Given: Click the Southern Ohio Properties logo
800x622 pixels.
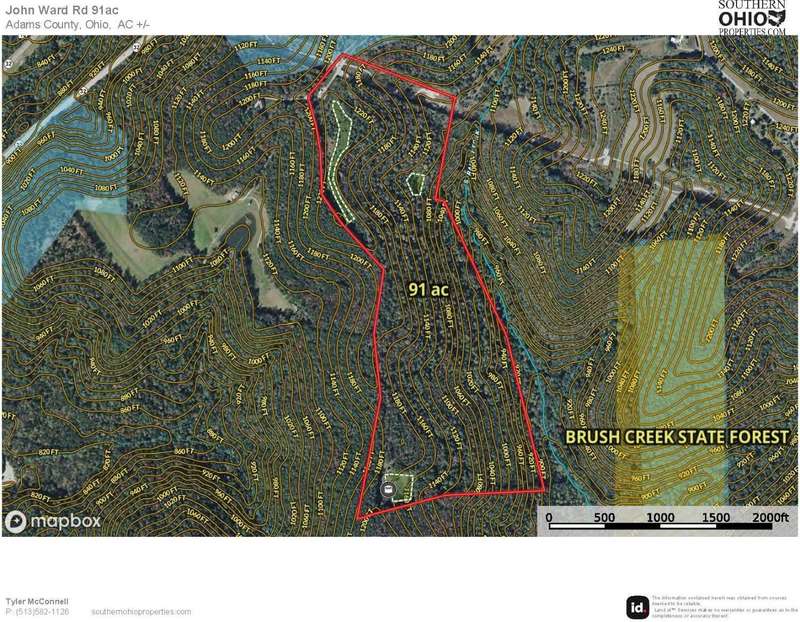Looking at the screenshot, I should point(753,18).
